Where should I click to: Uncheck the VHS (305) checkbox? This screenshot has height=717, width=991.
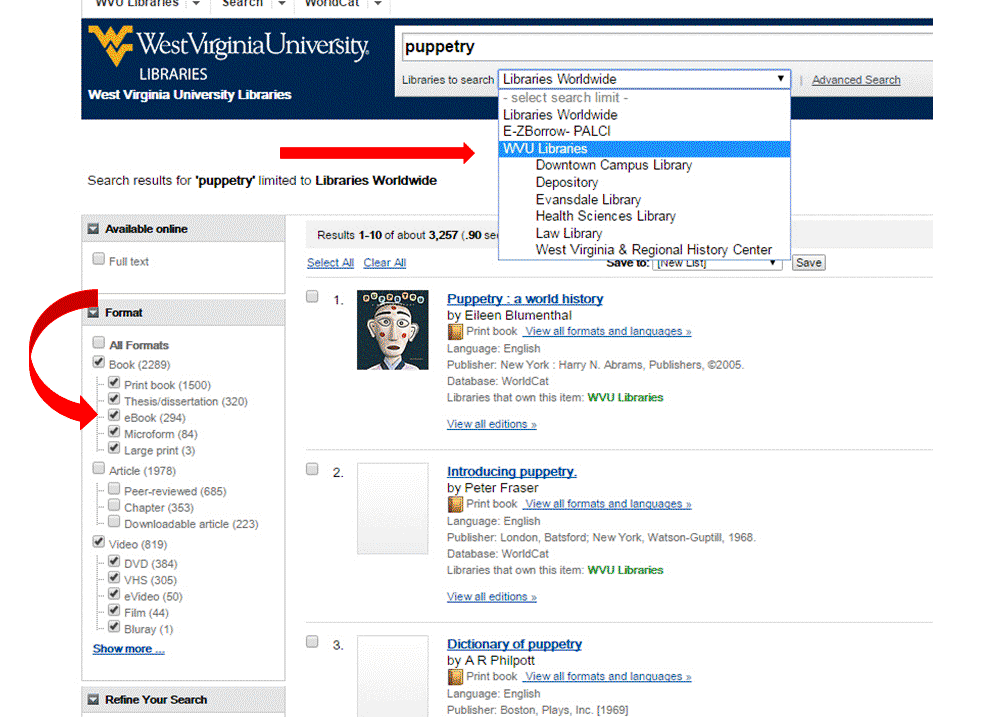click(x=114, y=577)
